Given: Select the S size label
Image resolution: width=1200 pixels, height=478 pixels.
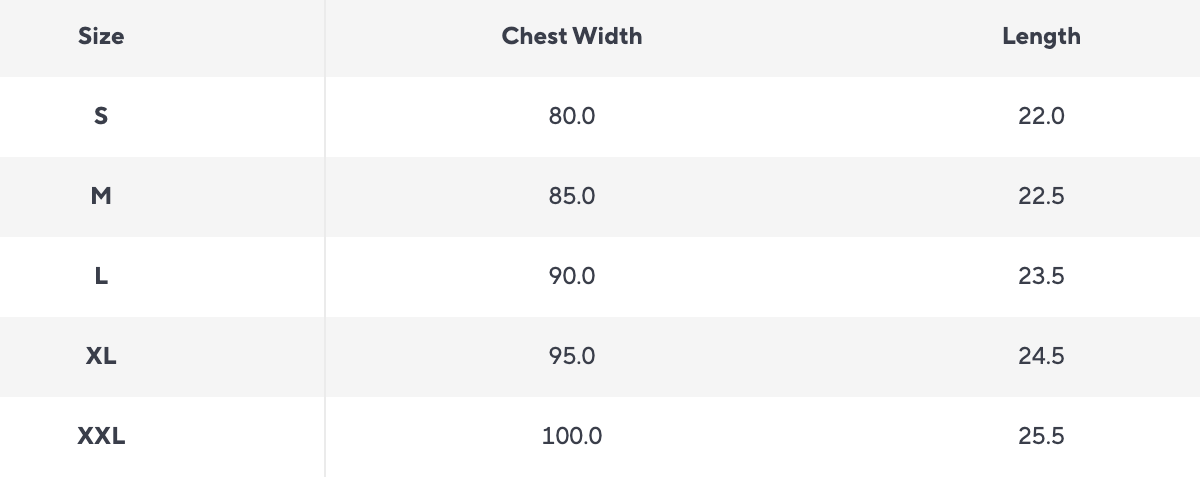Looking at the screenshot, I should 101,116.
